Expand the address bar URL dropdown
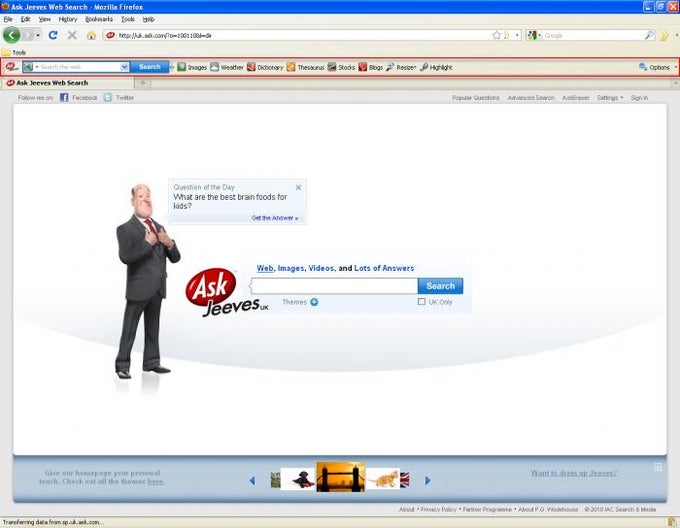The height and width of the screenshot is (528, 680). [517, 35]
